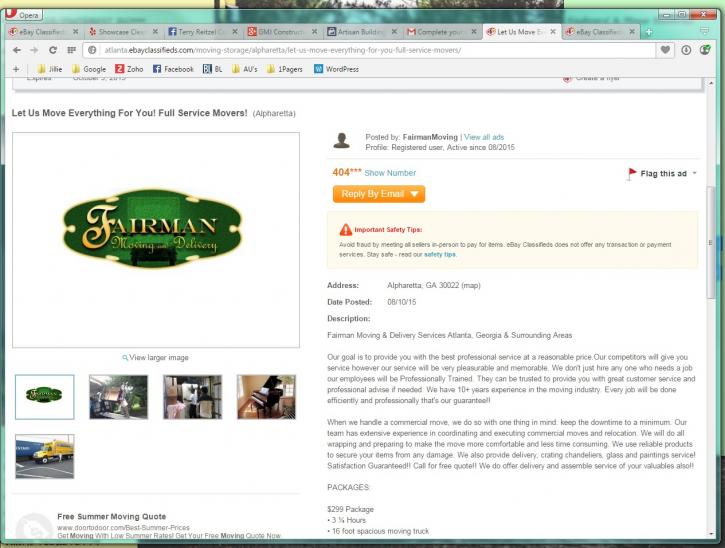The width and height of the screenshot is (725, 548).
Task: Click the browser forward arrow
Action: [34, 50]
